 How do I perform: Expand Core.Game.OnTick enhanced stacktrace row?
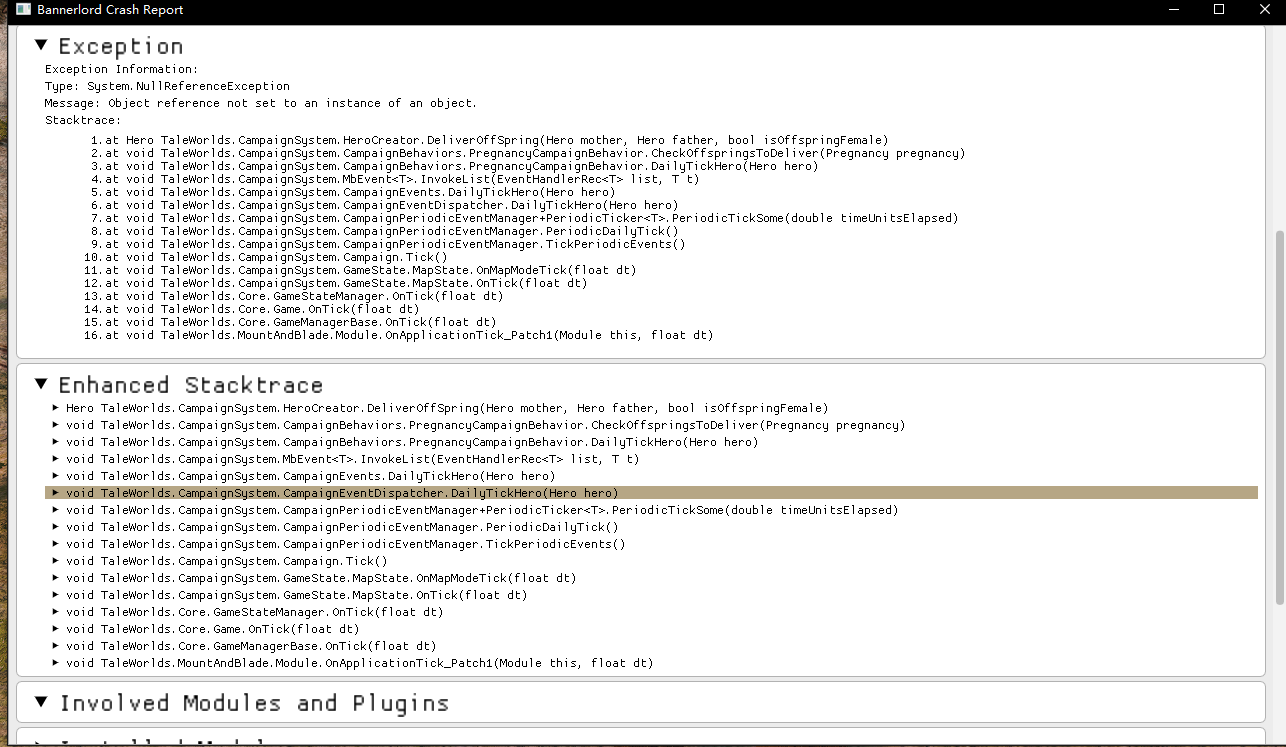point(56,629)
